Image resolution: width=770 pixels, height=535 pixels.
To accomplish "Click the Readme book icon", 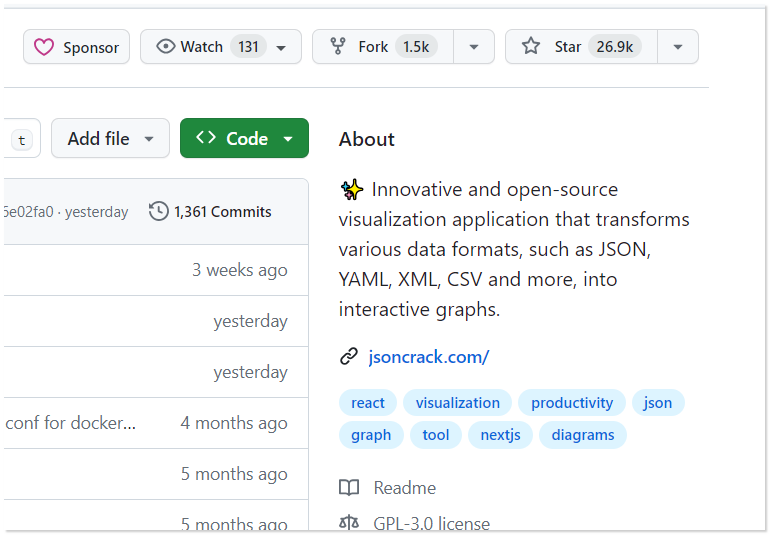I will (349, 488).
